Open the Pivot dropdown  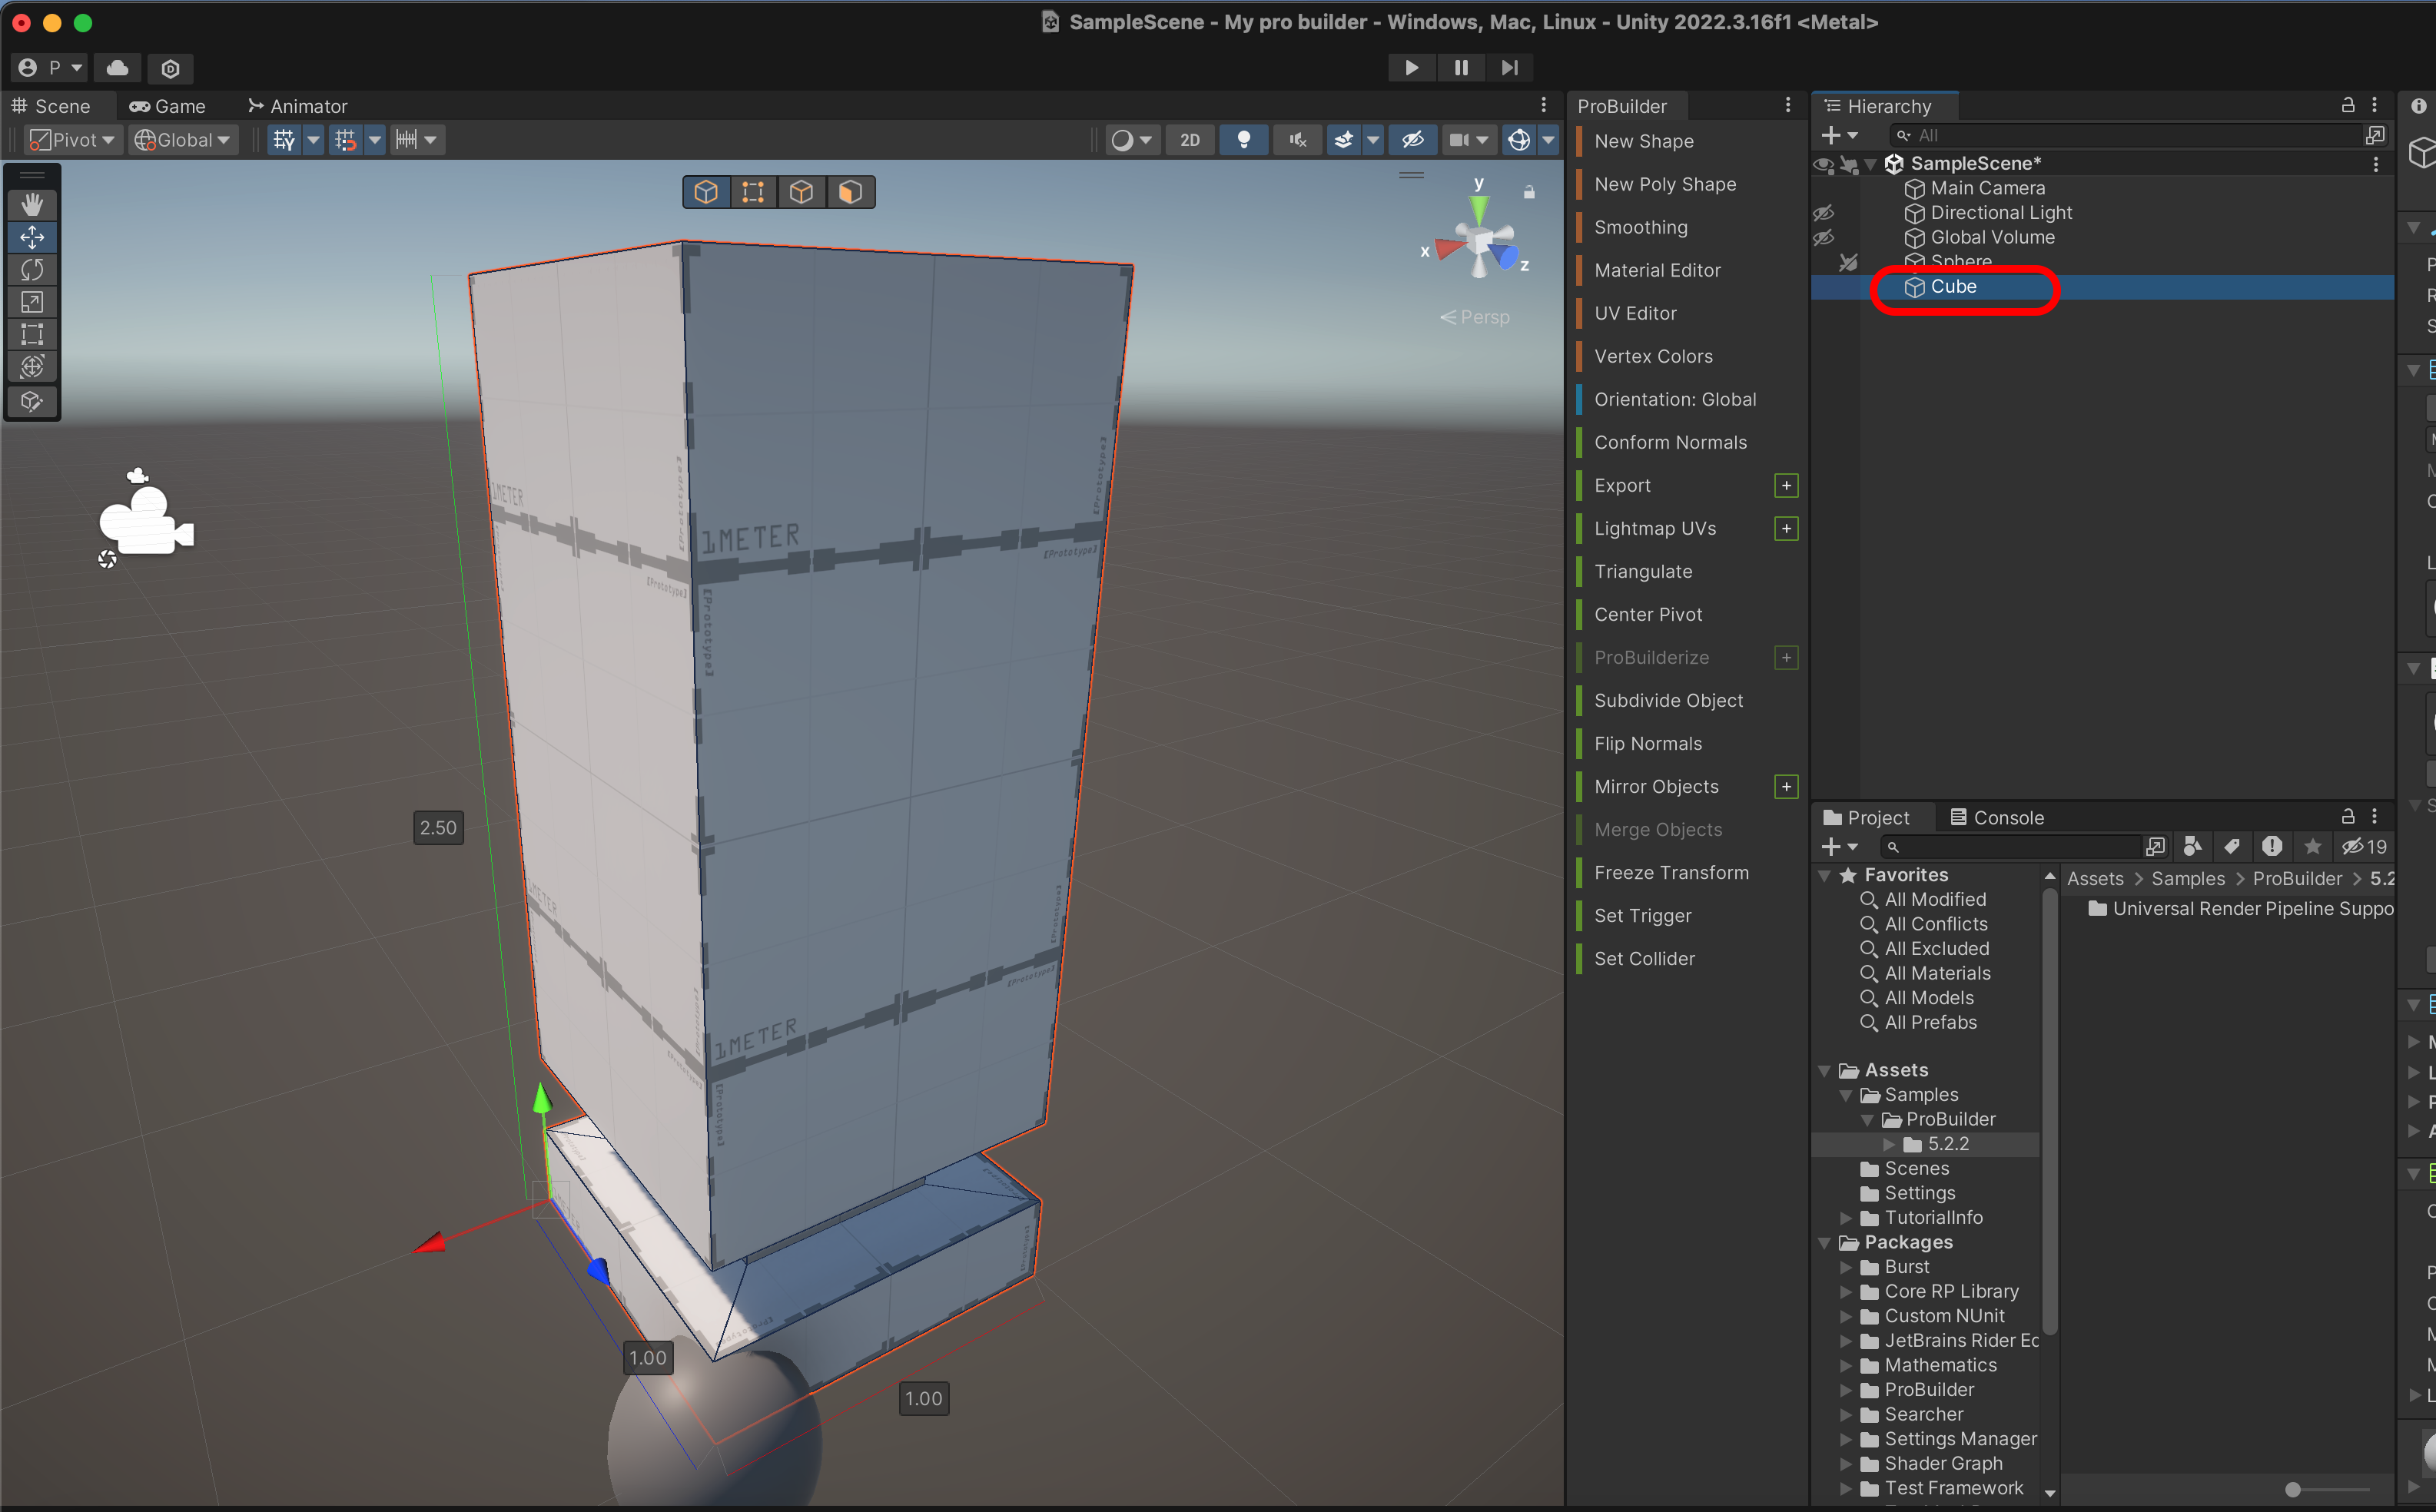(73, 140)
